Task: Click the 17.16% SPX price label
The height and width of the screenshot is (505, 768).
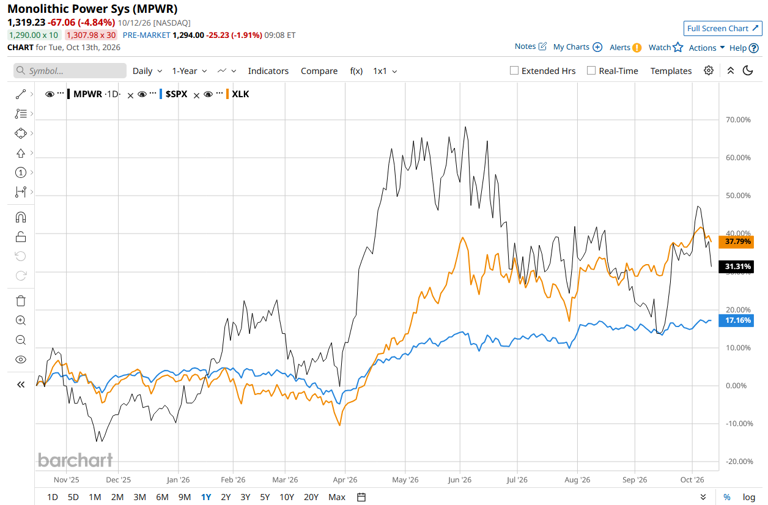Action: coord(736,320)
